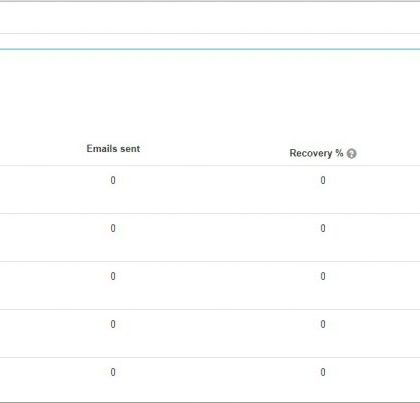Click the blank area between fourth row values
The image size is (420, 403).
coord(218,333)
